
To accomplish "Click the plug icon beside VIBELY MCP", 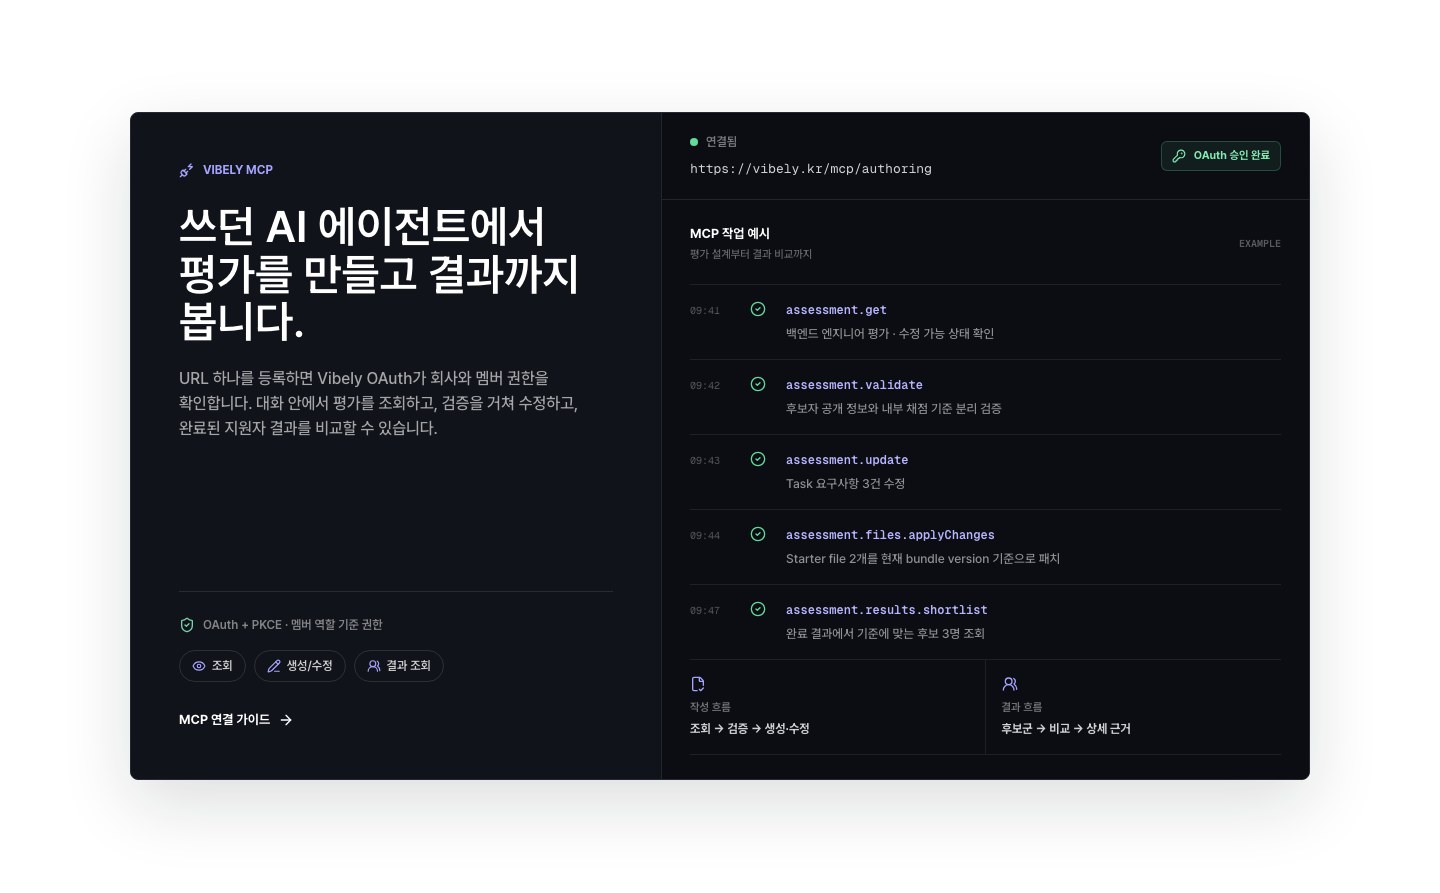I will pyautogui.click(x=186, y=170).
